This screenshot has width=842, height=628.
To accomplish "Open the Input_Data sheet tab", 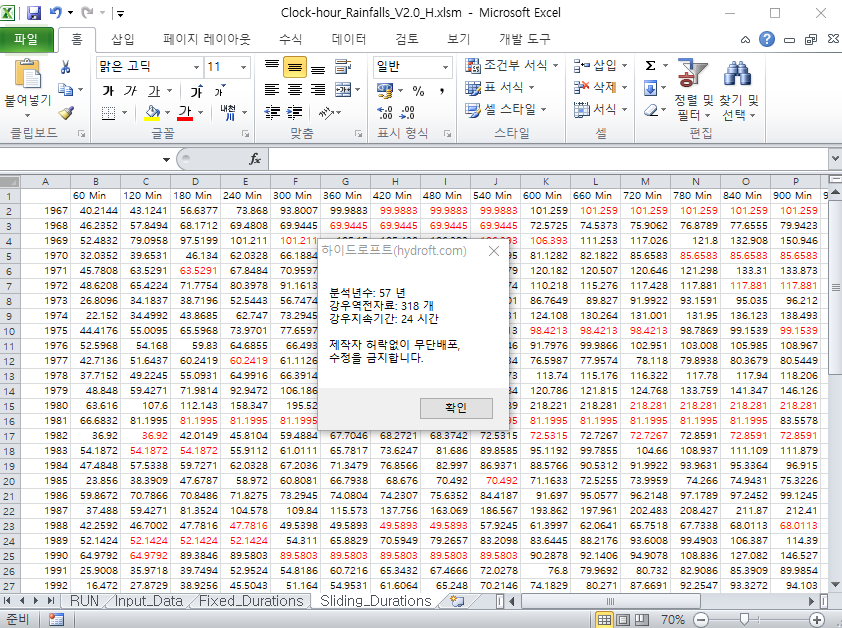I will coord(149,601).
